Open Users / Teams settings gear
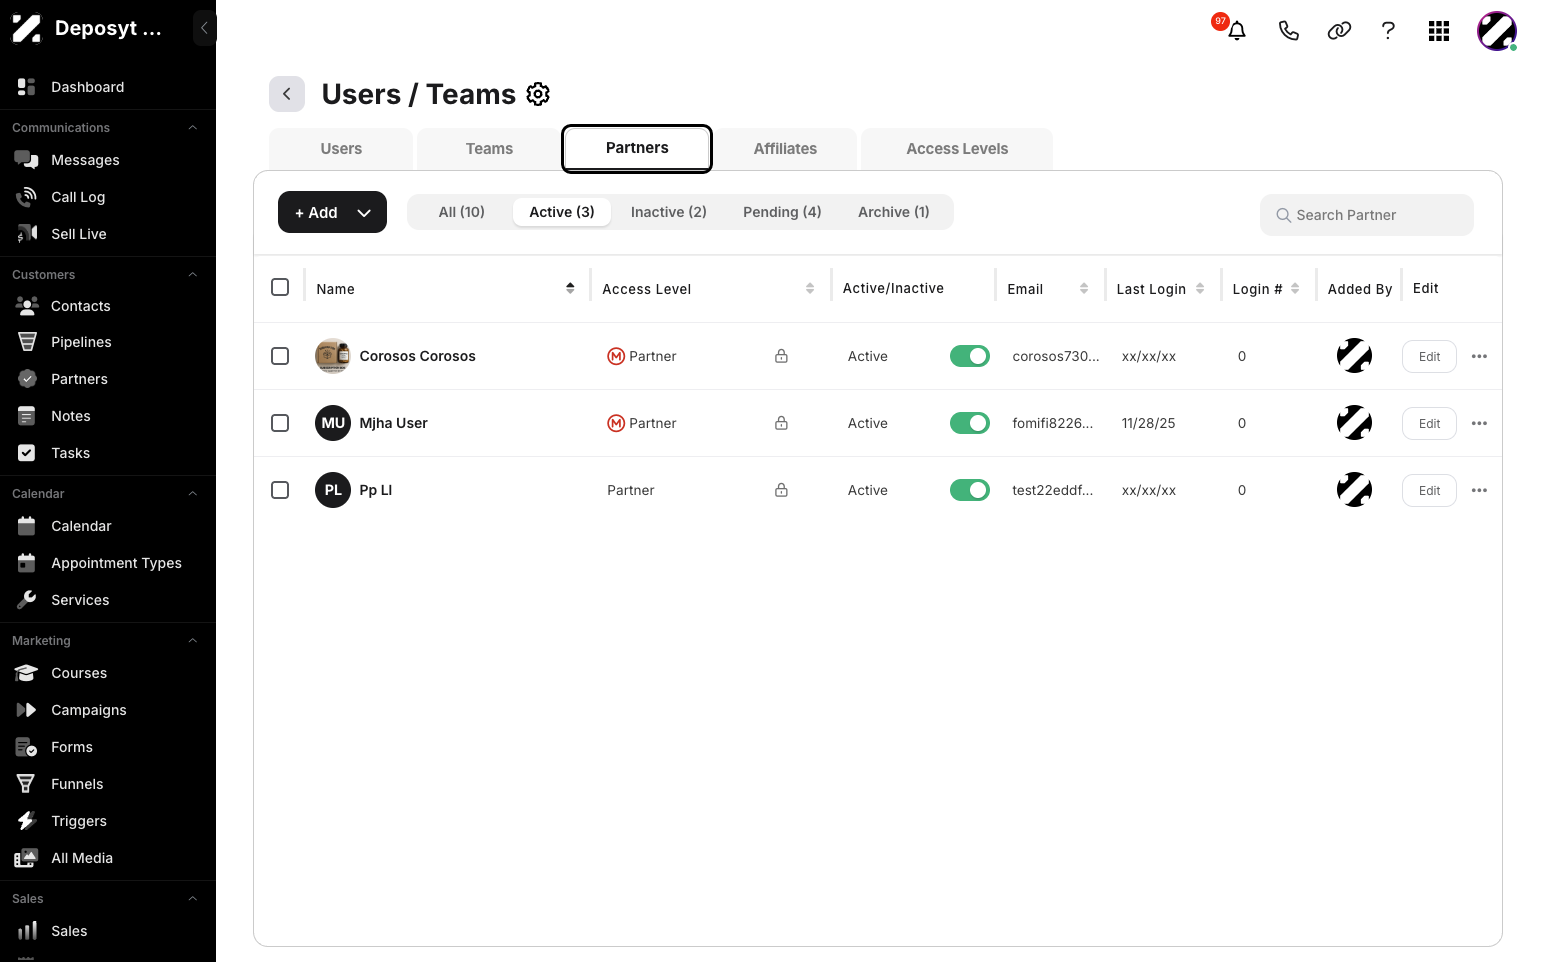This screenshot has width=1541, height=962. [538, 94]
